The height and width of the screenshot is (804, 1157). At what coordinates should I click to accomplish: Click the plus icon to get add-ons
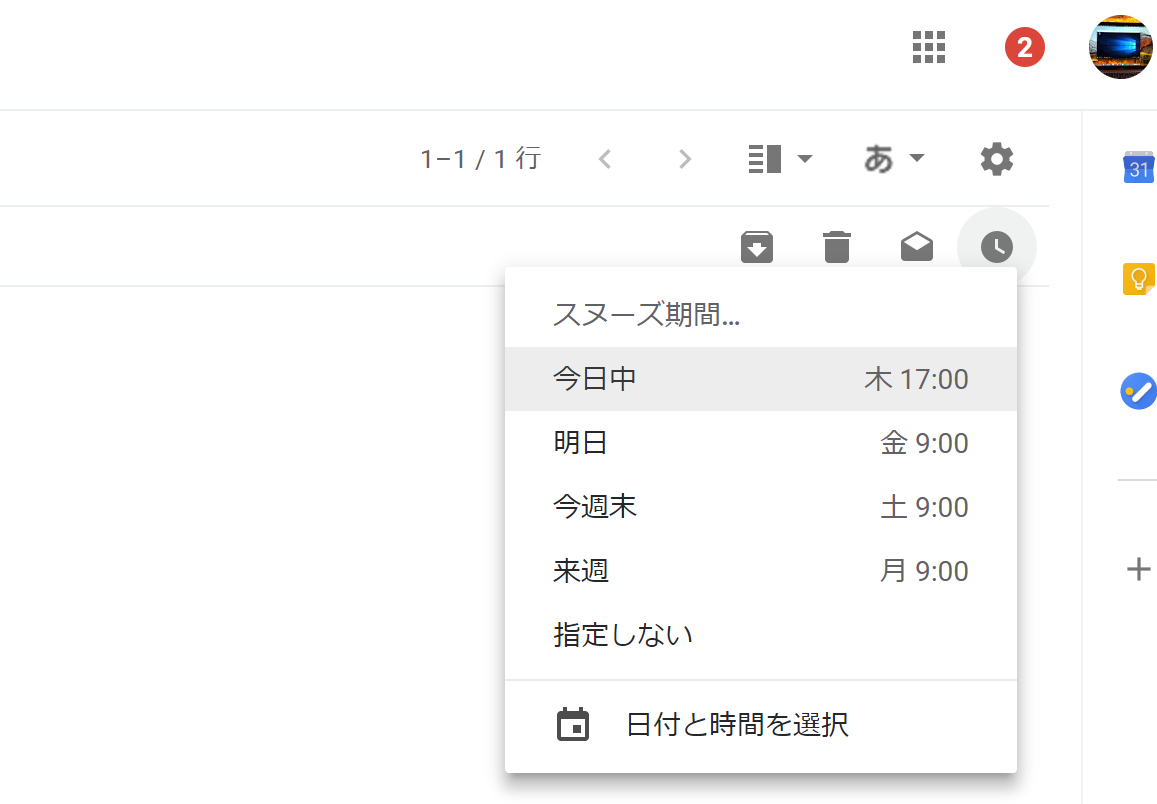tap(1138, 569)
